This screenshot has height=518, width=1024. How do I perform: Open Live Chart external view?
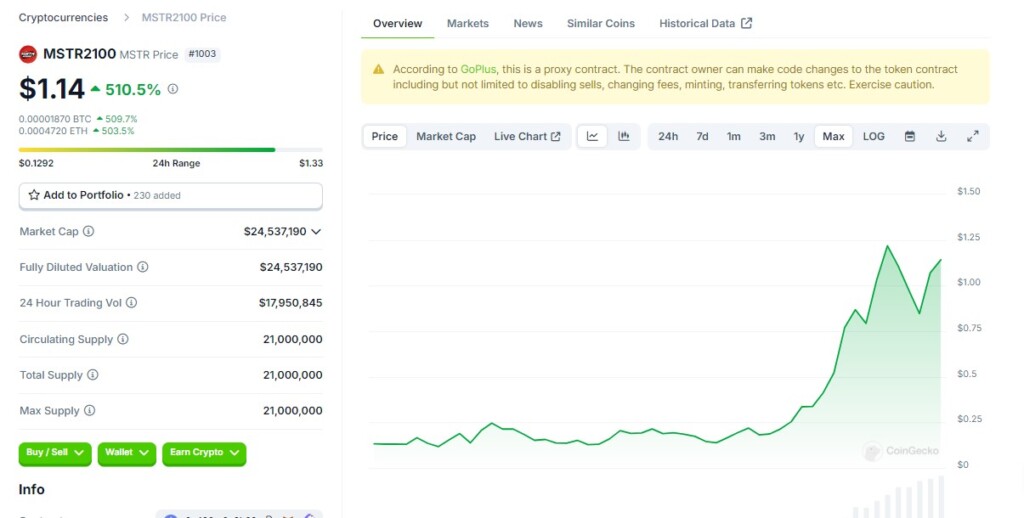tap(527, 137)
